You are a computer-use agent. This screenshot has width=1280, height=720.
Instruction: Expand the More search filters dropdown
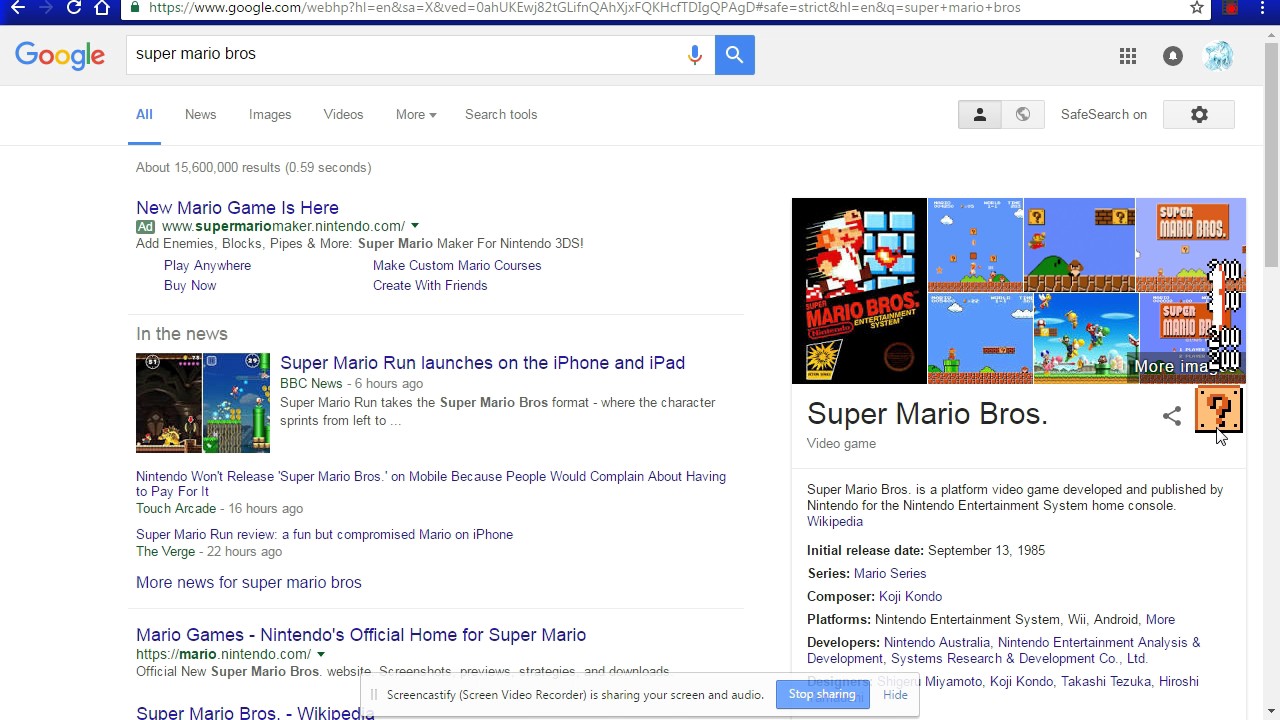click(x=416, y=115)
